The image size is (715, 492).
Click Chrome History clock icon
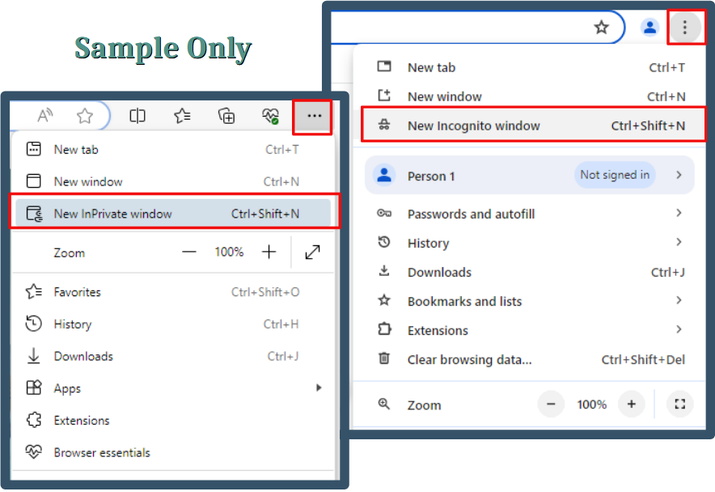[384, 242]
